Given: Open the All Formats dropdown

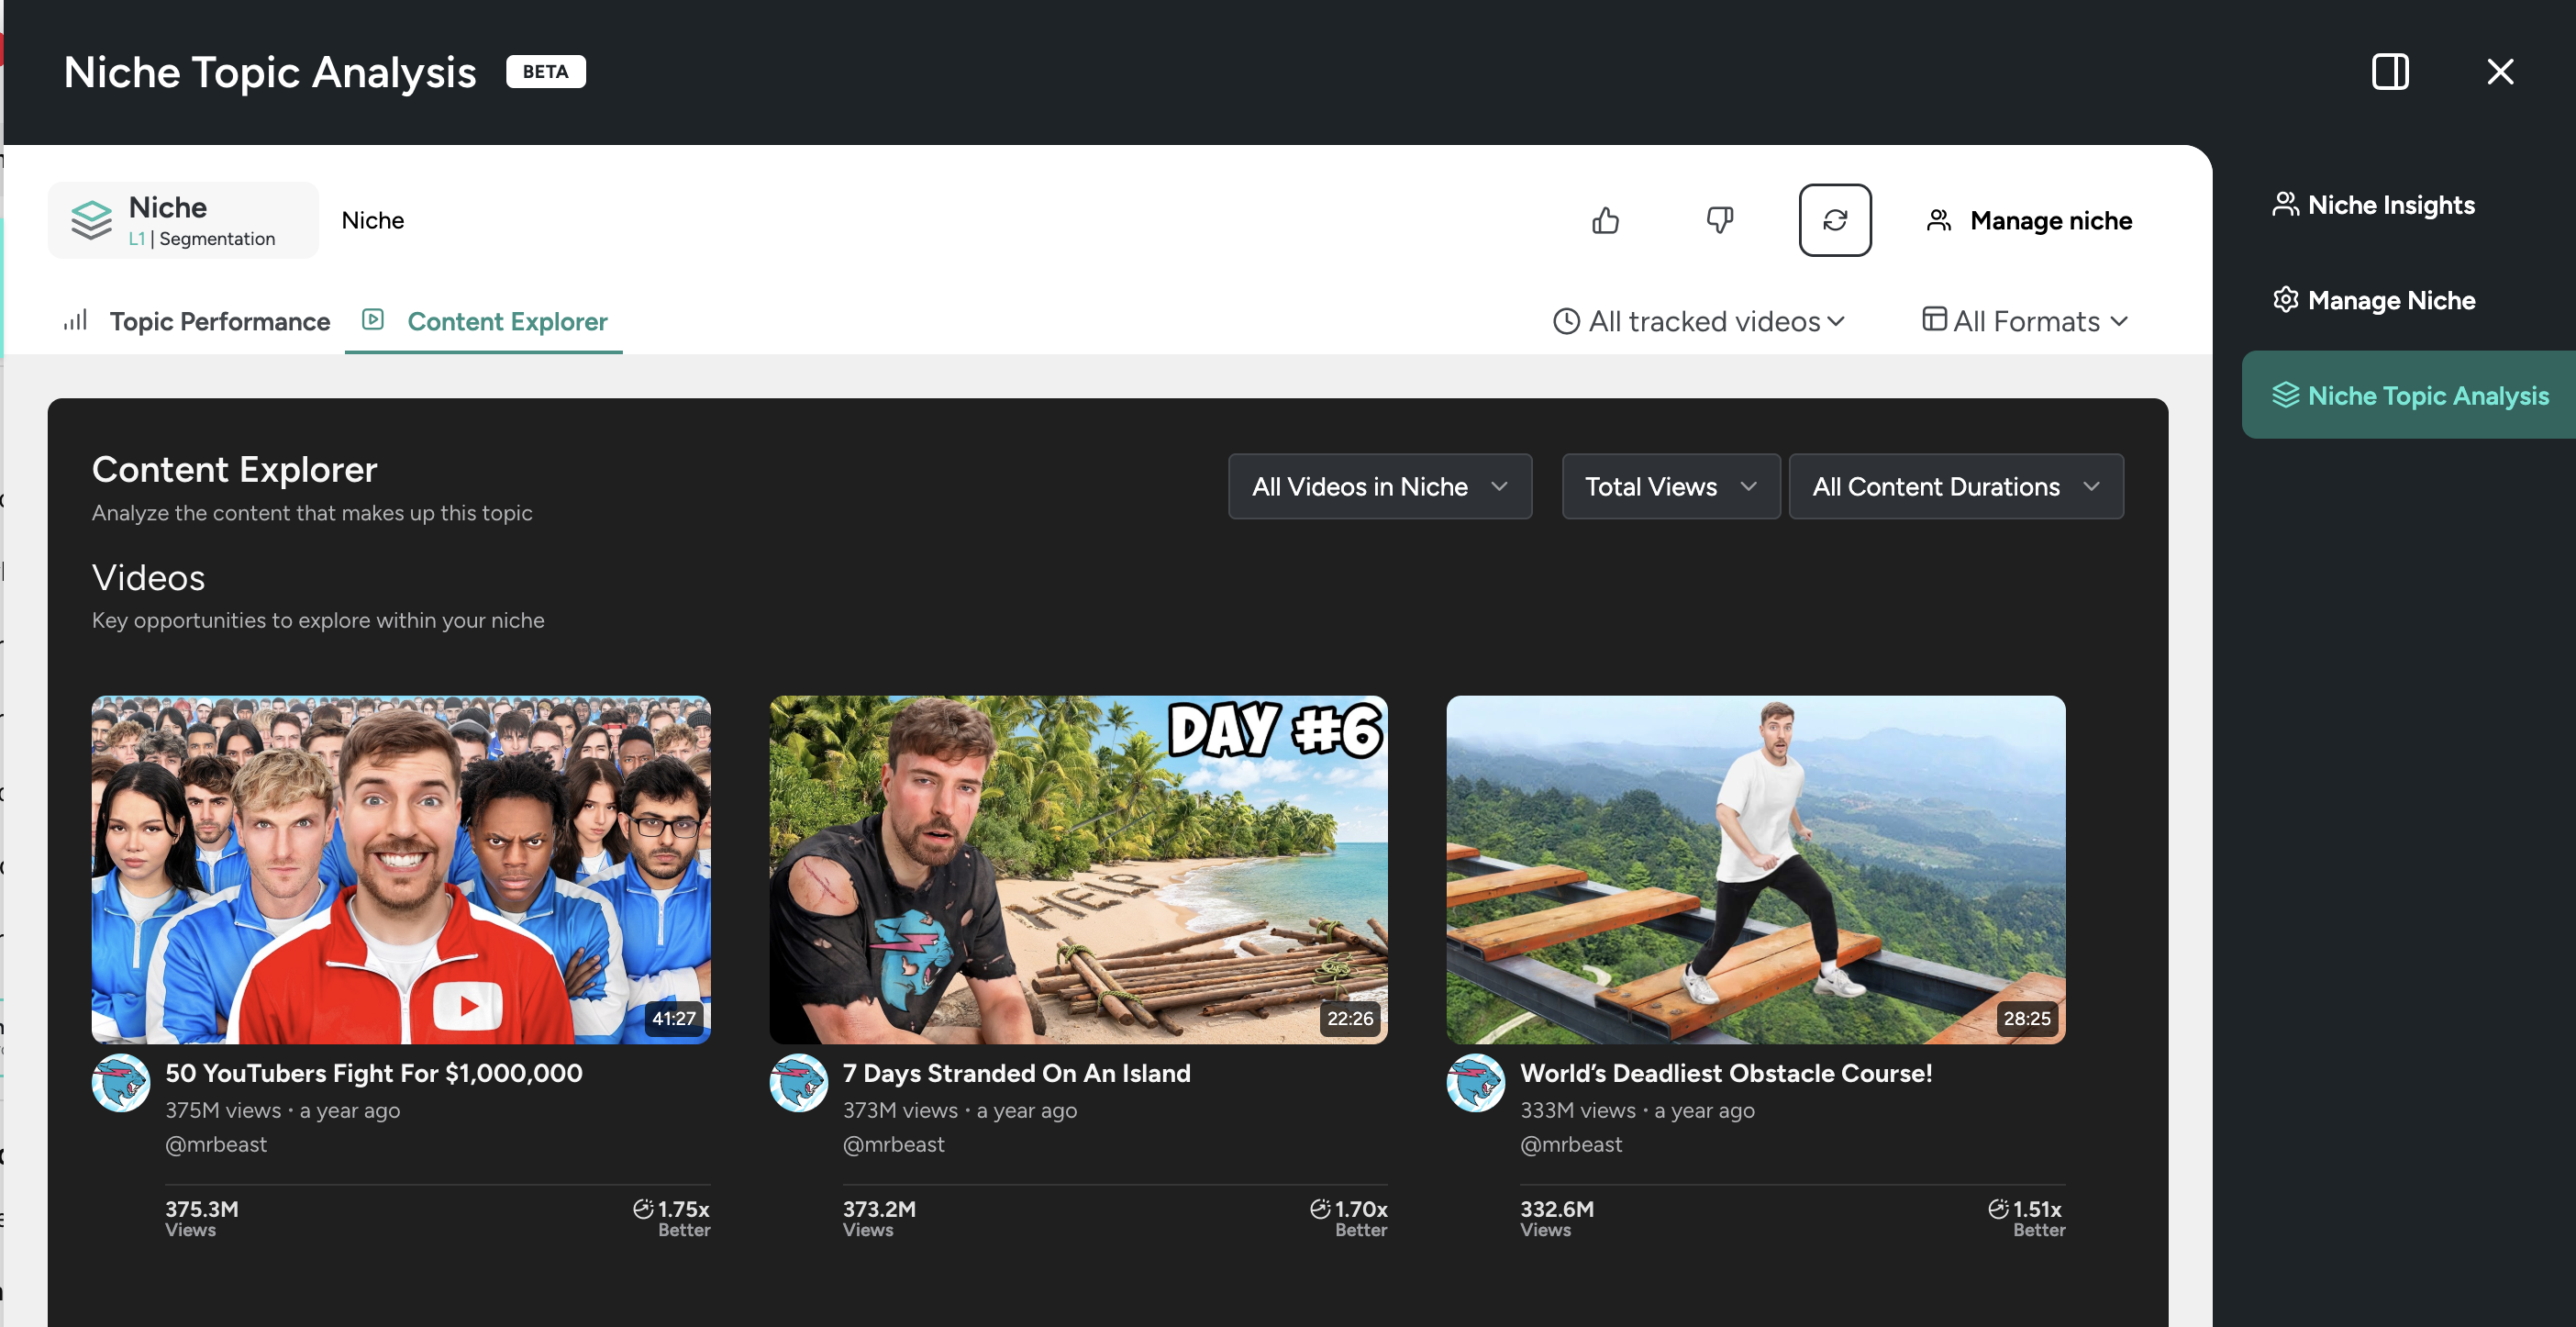Looking at the screenshot, I should click(2025, 321).
